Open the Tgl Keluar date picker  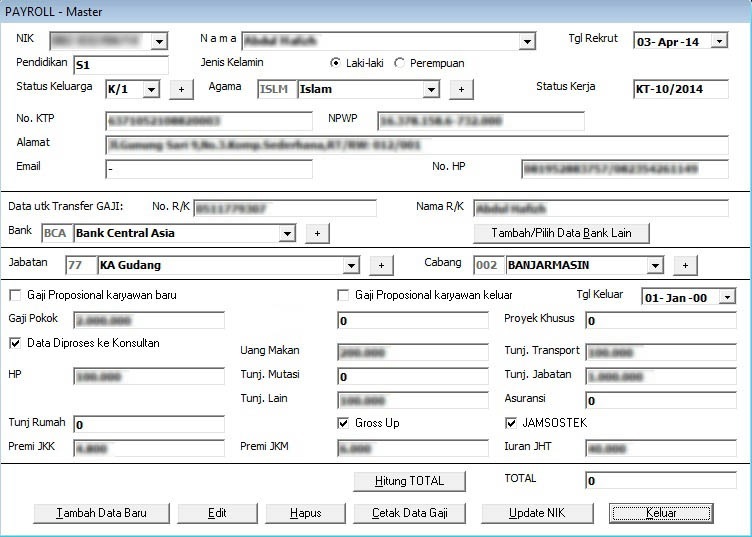727,297
